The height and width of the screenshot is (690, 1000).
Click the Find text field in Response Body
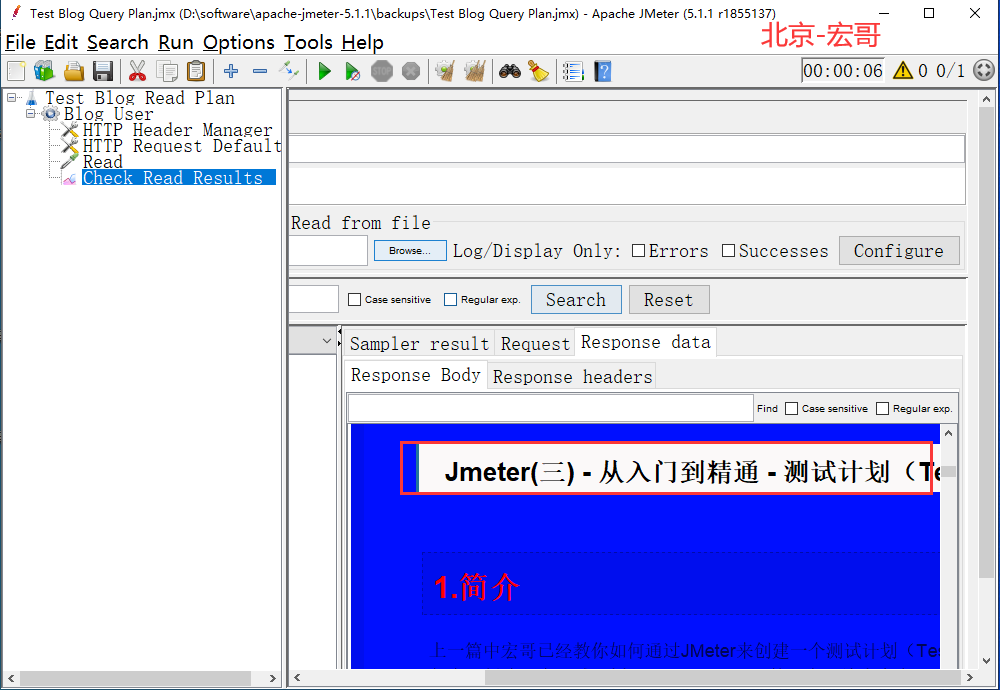pyautogui.click(x=550, y=409)
